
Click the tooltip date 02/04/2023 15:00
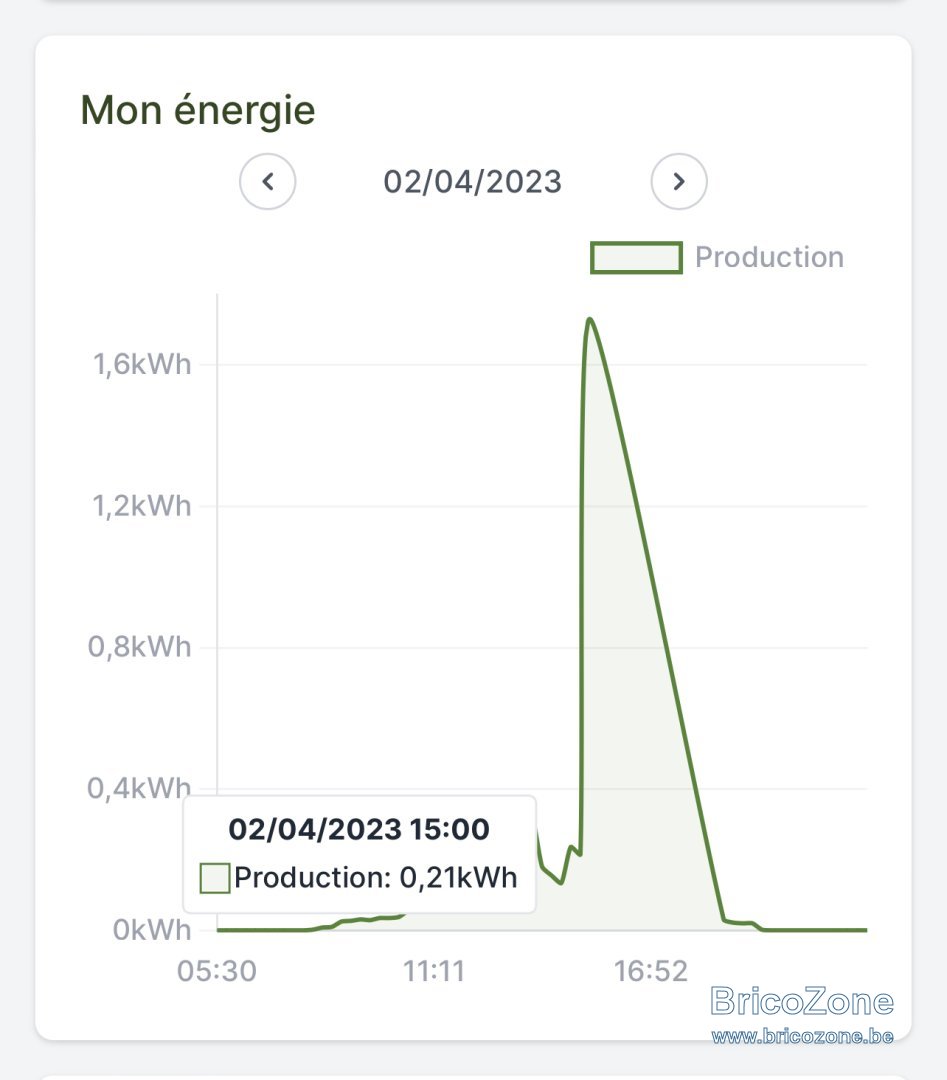tap(359, 829)
